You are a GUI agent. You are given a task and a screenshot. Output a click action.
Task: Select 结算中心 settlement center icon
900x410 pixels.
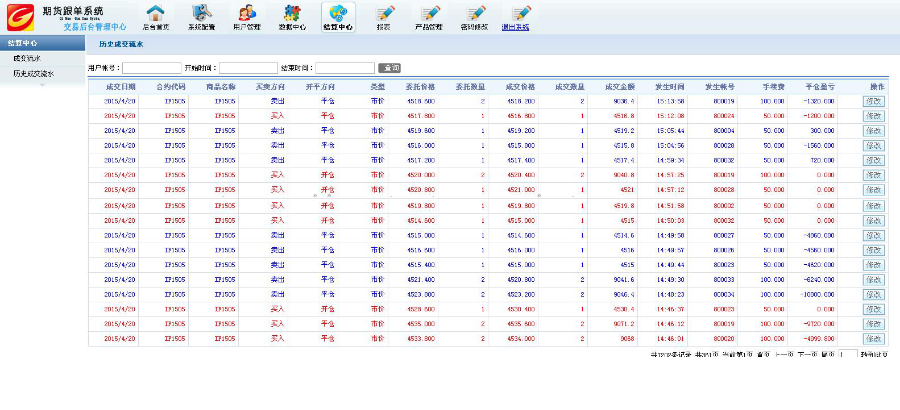click(x=338, y=16)
